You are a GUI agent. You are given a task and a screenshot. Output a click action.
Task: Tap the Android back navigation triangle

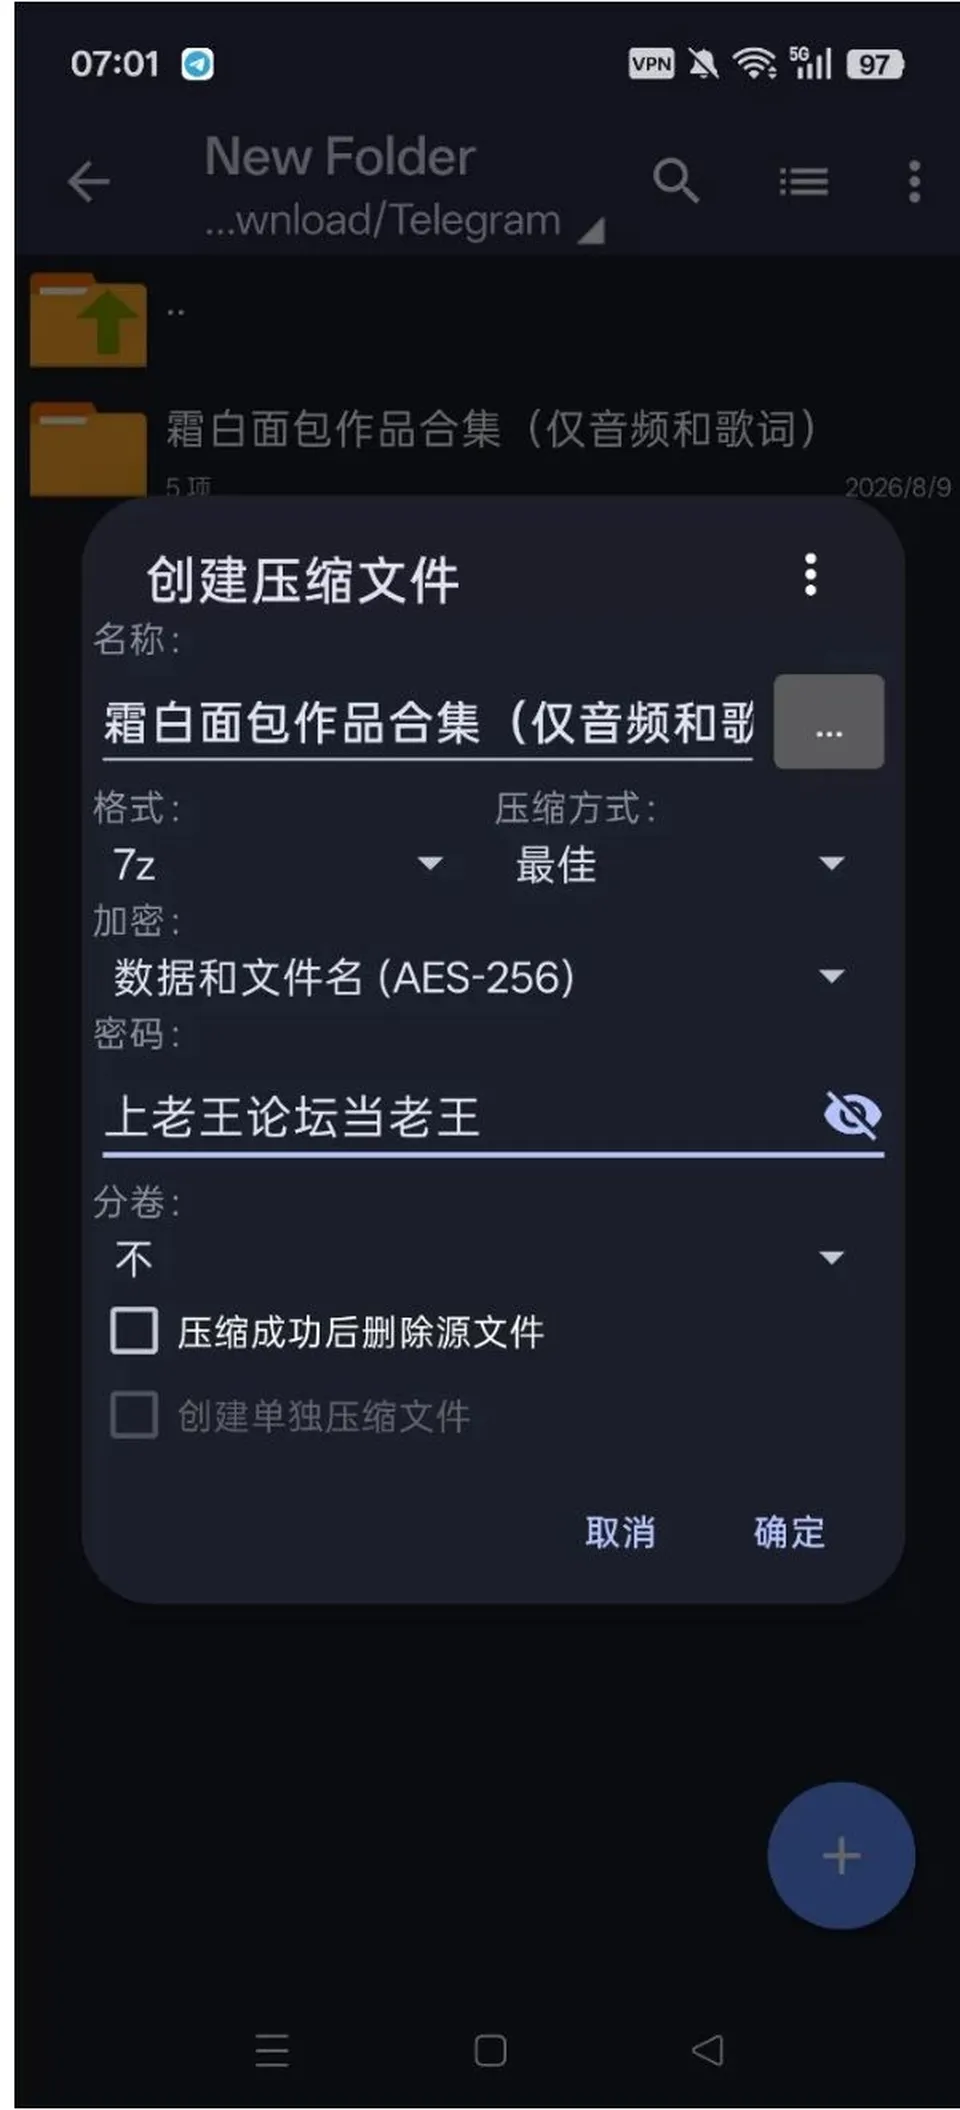[x=707, y=2049]
